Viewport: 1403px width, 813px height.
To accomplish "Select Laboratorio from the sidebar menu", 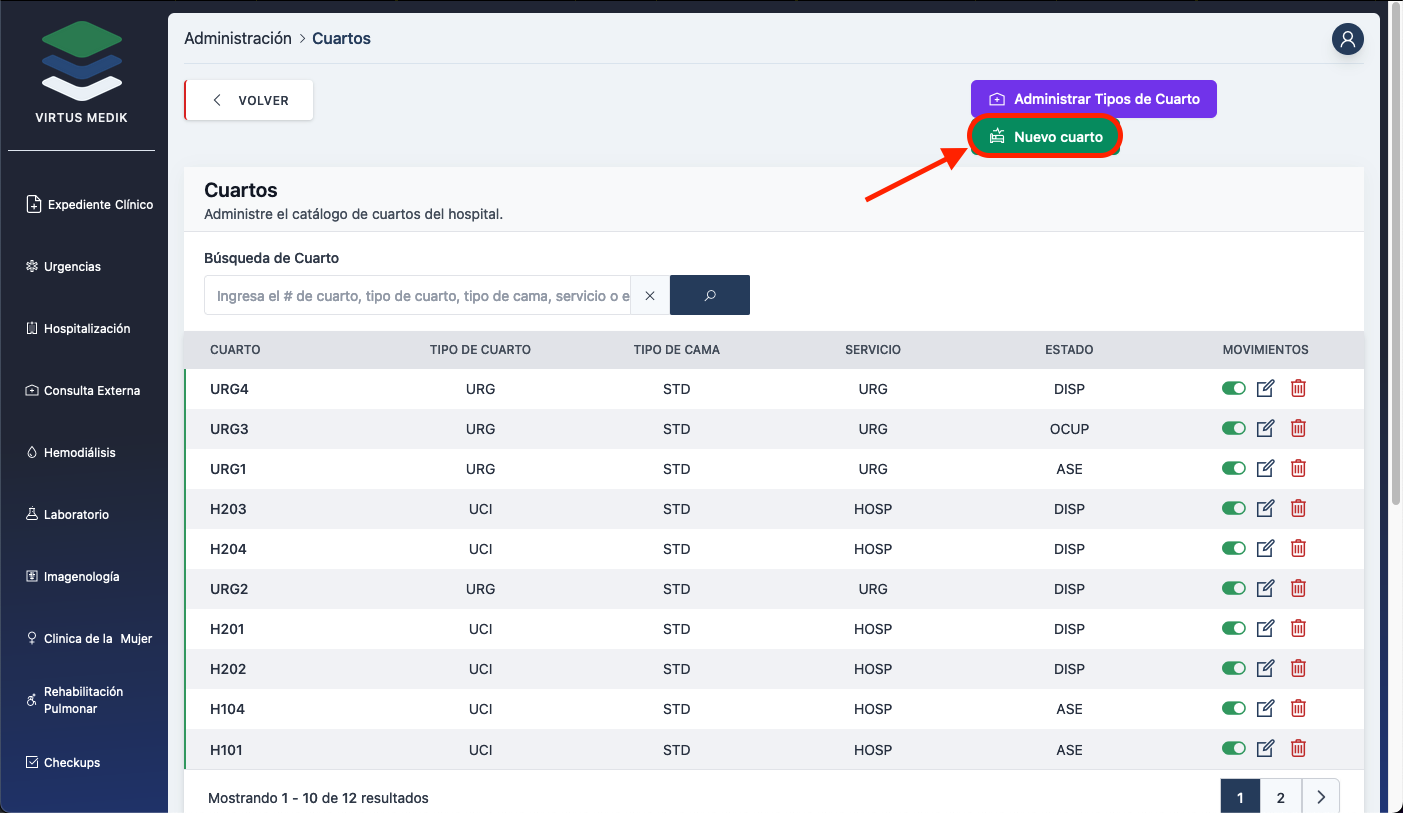I will click(76, 515).
